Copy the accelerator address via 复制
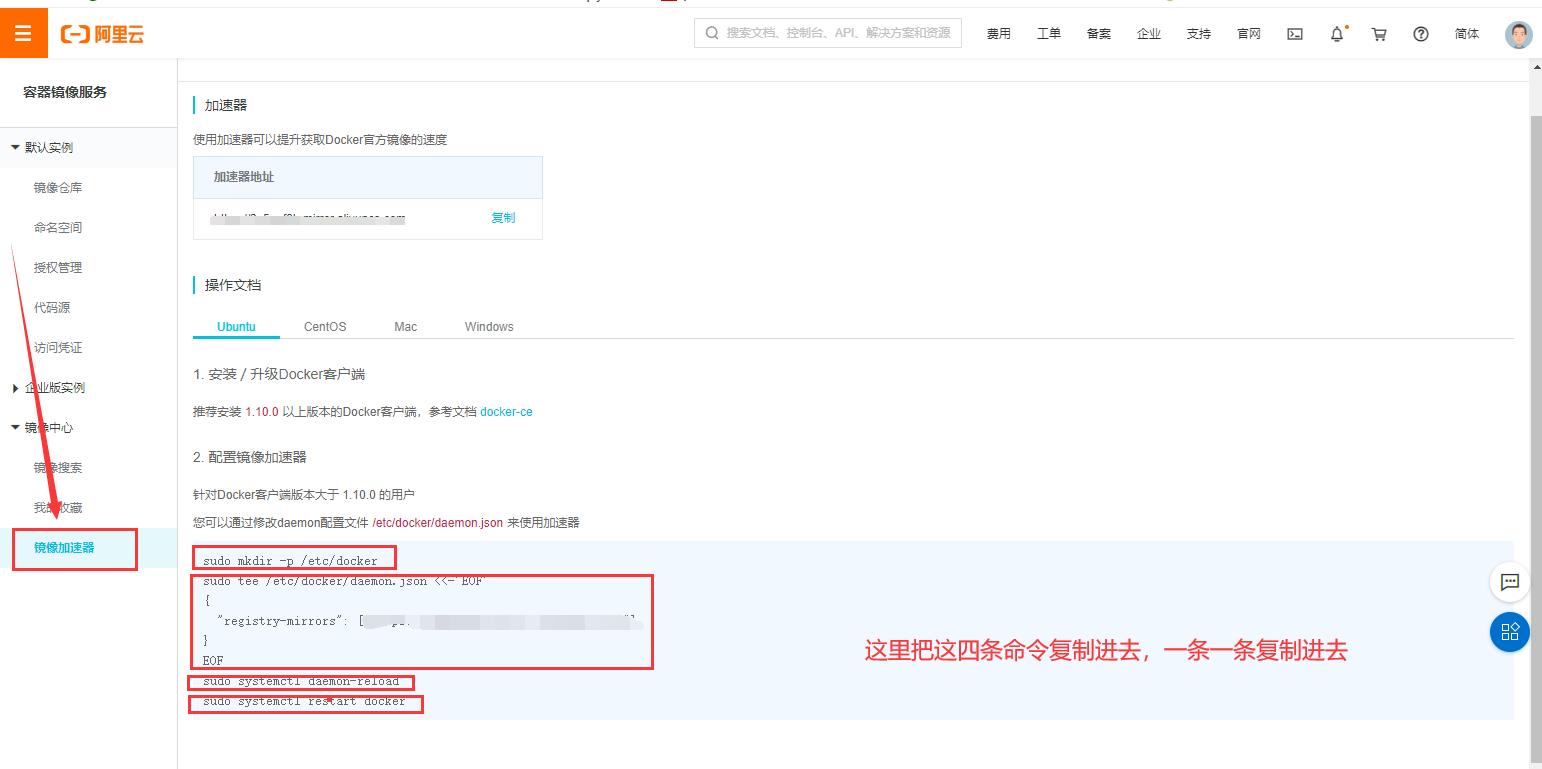 [x=503, y=217]
